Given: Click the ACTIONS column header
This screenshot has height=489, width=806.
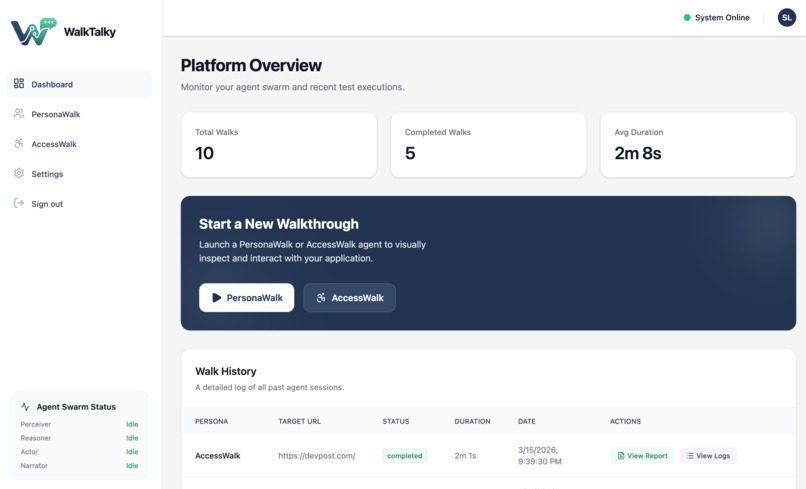Looking at the screenshot, I should click(x=626, y=421).
